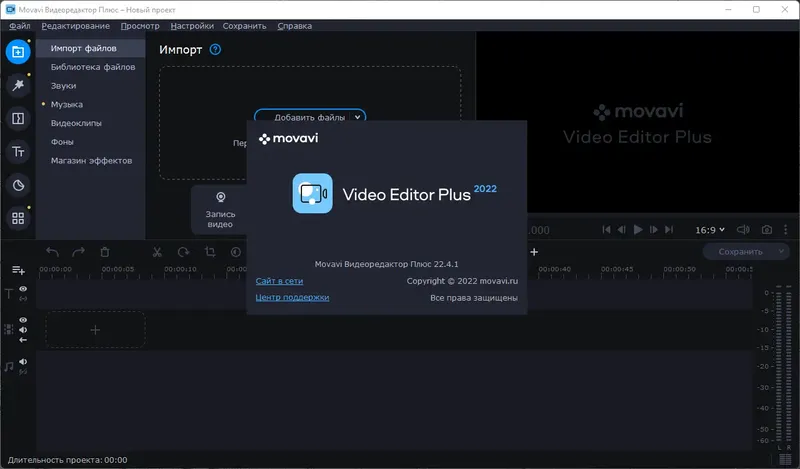Click the Add track icon
The width and height of the screenshot is (800, 469).
[x=18, y=270]
